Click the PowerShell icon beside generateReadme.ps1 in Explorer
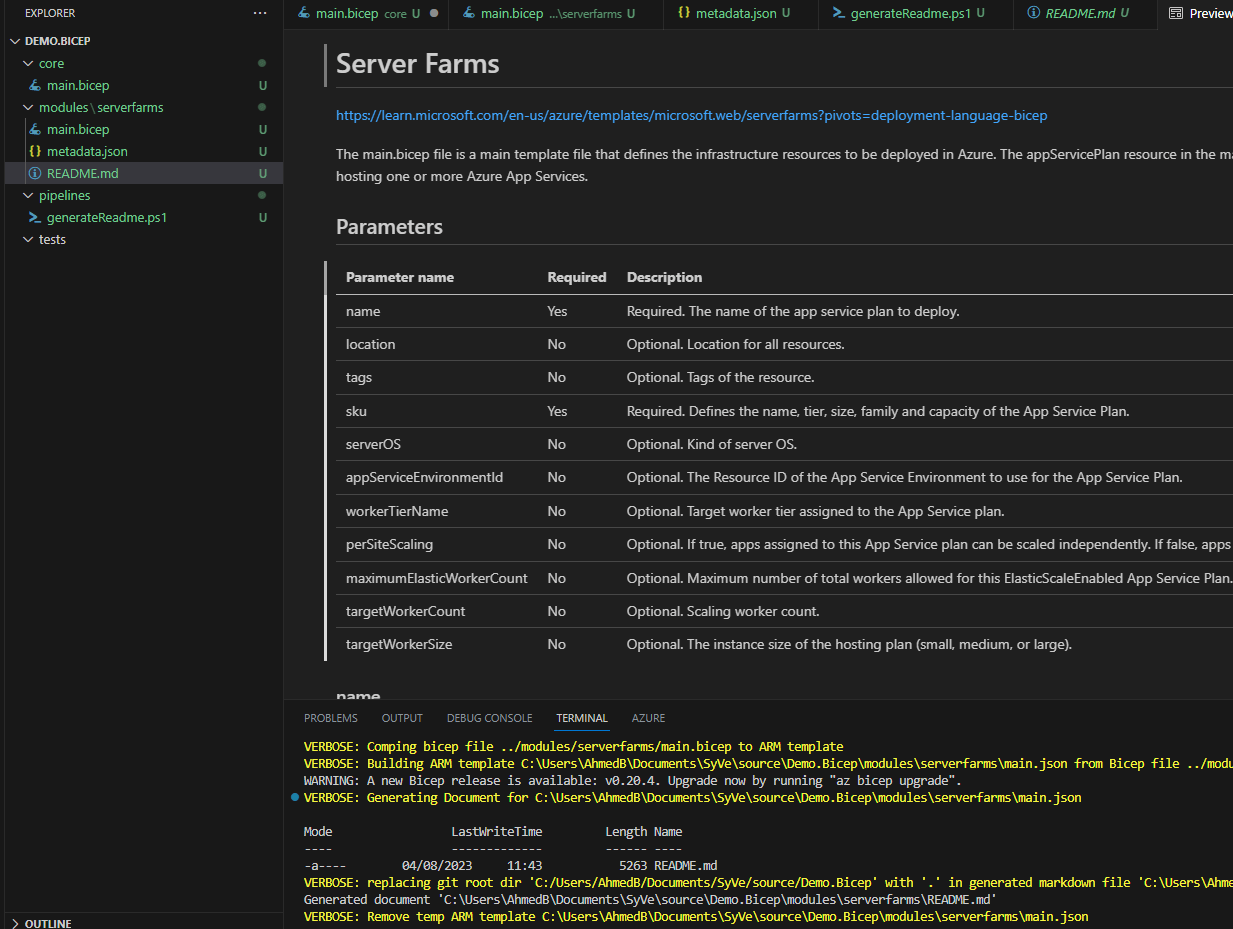1233x929 pixels. (x=37, y=217)
